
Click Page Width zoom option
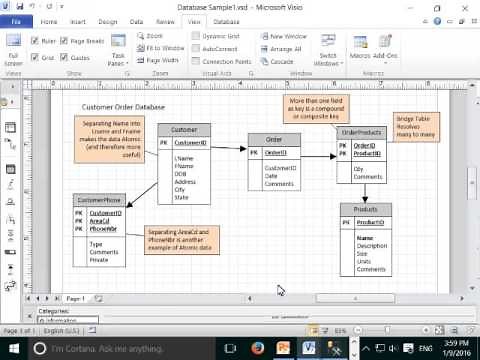coord(158,60)
